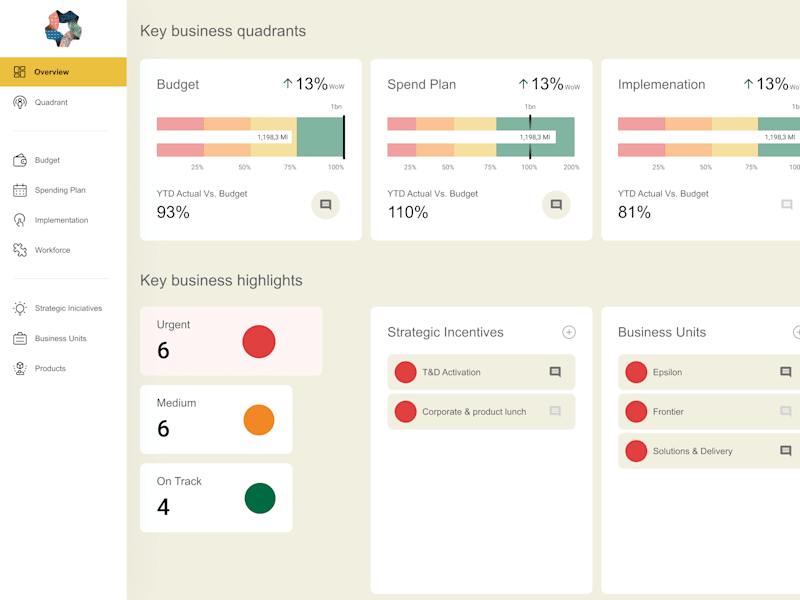800x600 pixels.
Task: Click the Key business highlights heading
Action: coord(221,281)
